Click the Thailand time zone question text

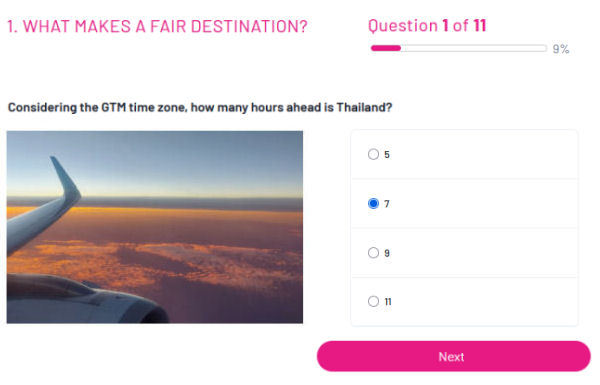click(x=200, y=108)
